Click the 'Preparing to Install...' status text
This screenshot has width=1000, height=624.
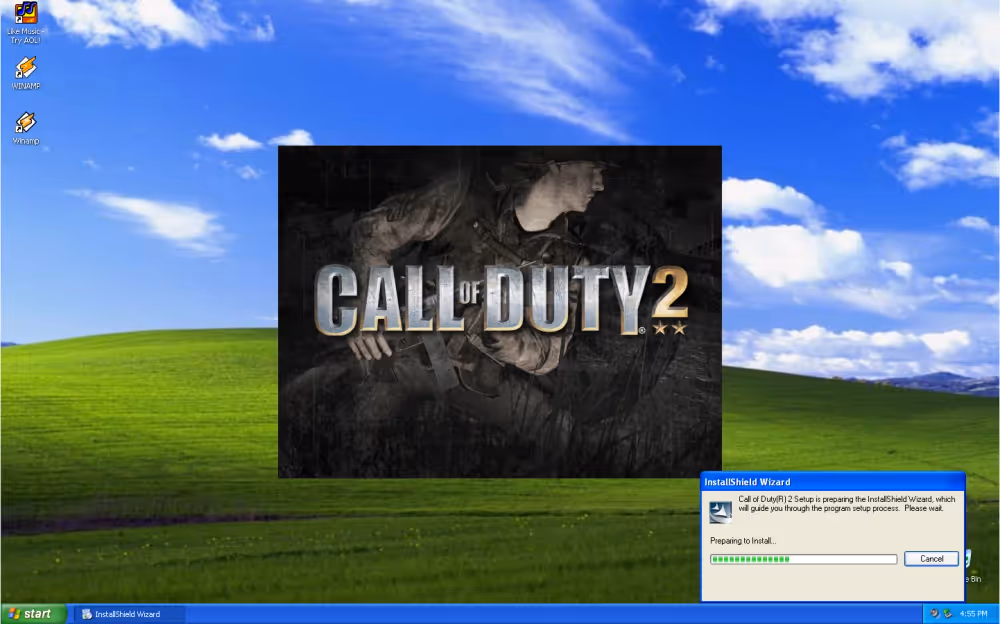(x=743, y=541)
